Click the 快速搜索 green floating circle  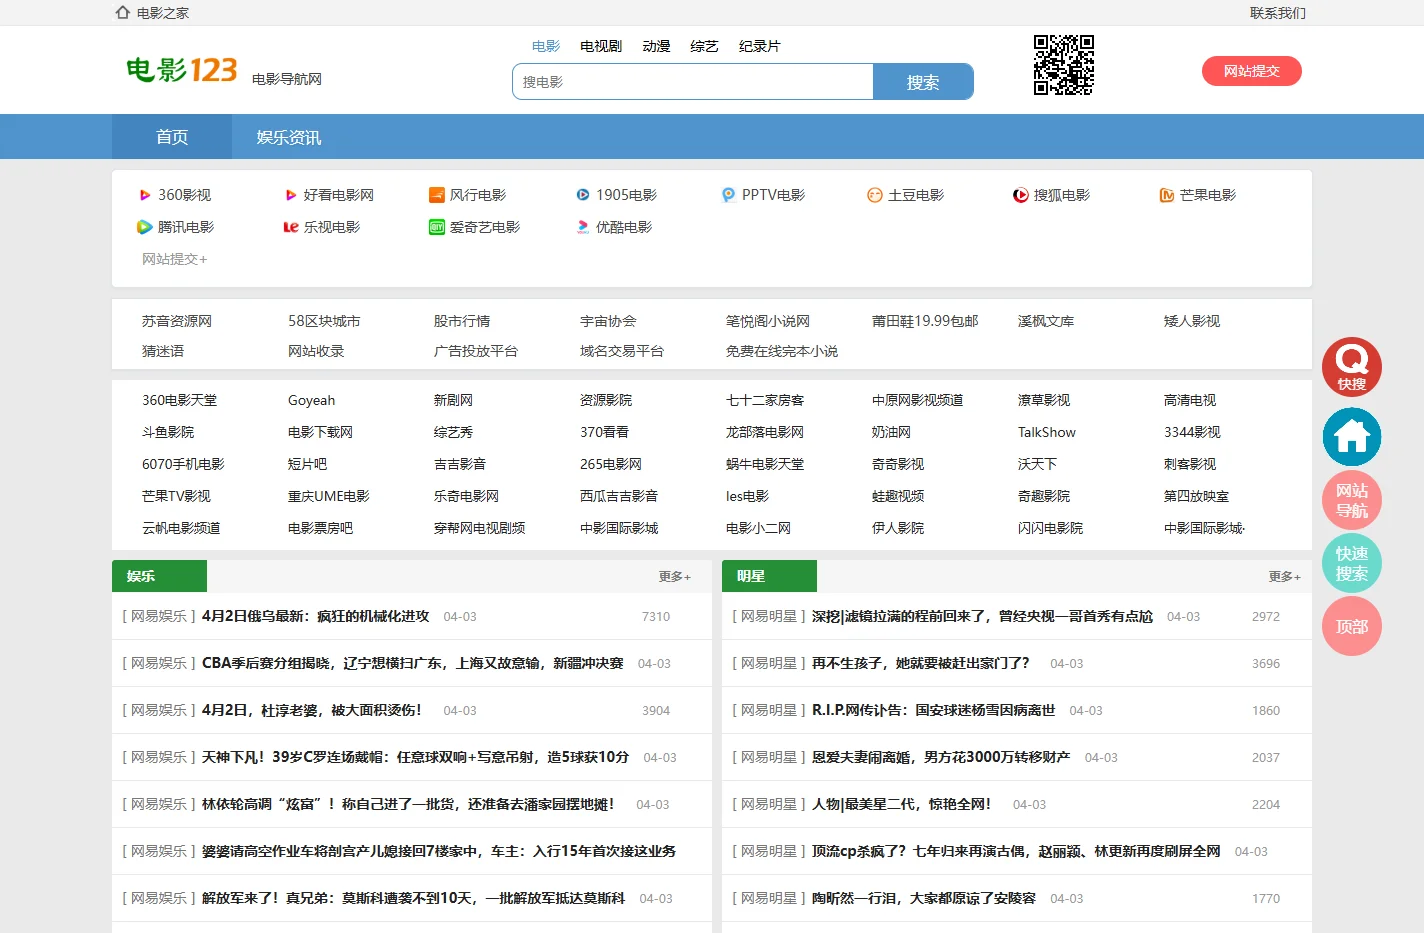click(1352, 563)
